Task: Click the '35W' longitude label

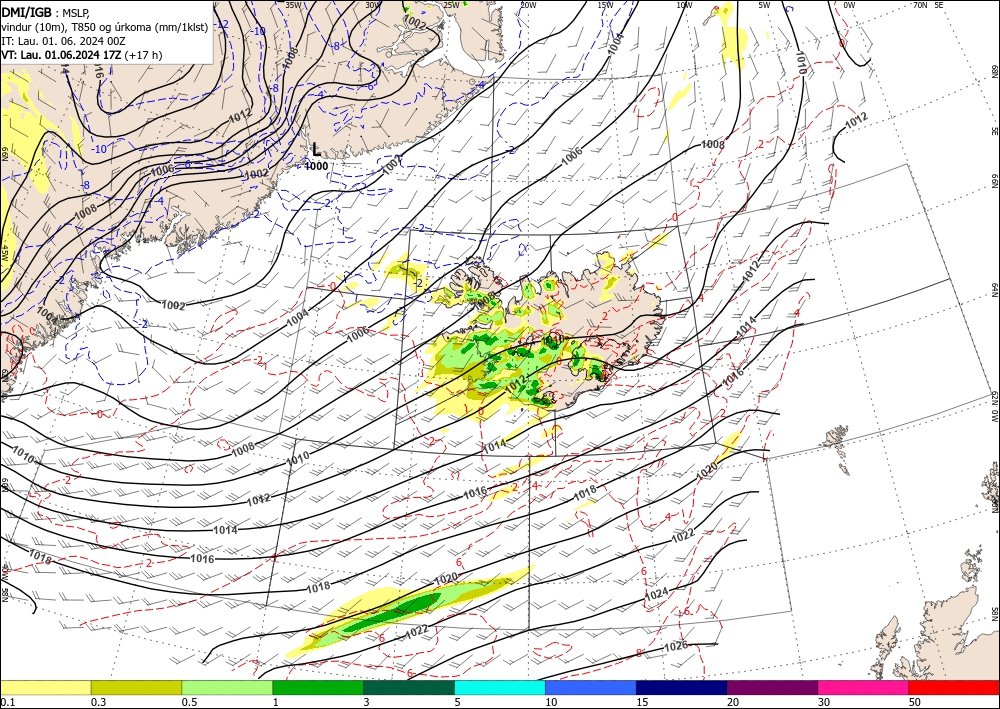Action: click(x=293, y=4)
